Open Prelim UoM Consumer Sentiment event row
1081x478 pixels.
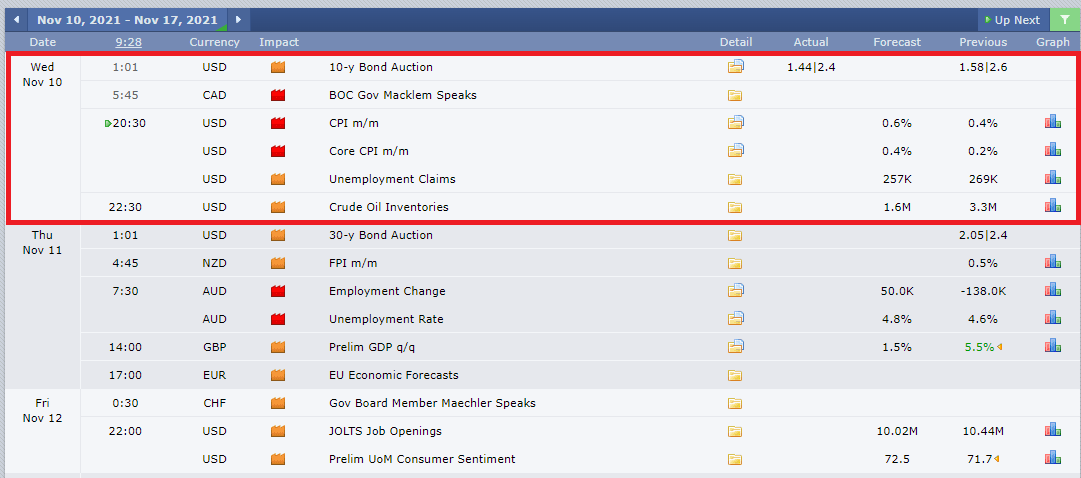[x=578, y=459]
